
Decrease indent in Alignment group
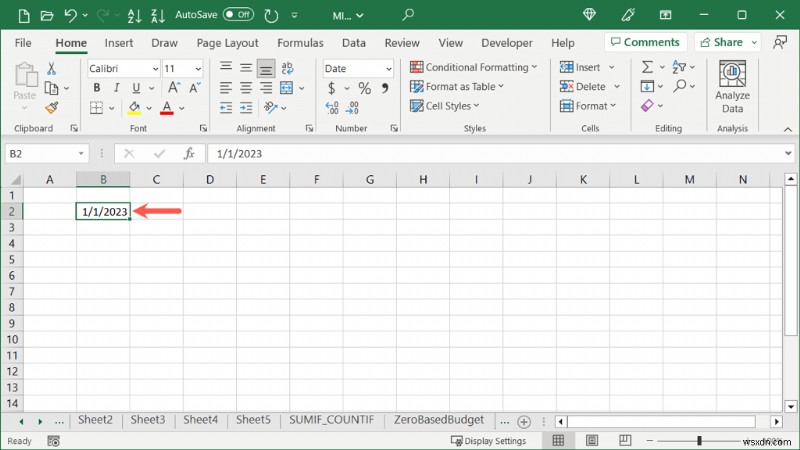[226, 108]
